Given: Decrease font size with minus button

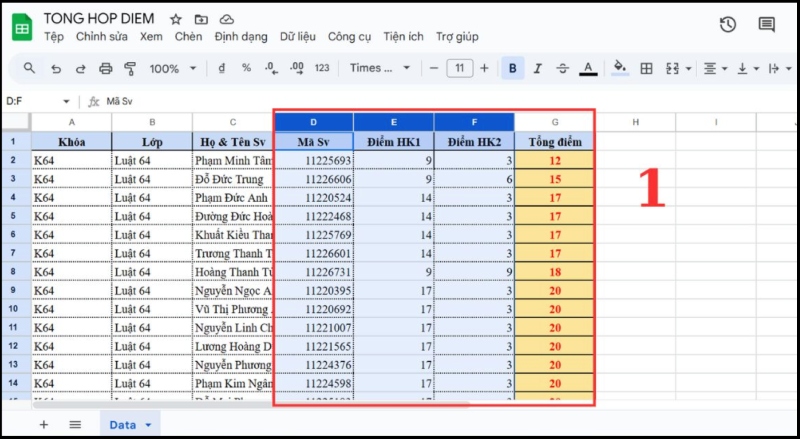Looking at the screenshot, I should pyautogui.click(x=434, y=68).
